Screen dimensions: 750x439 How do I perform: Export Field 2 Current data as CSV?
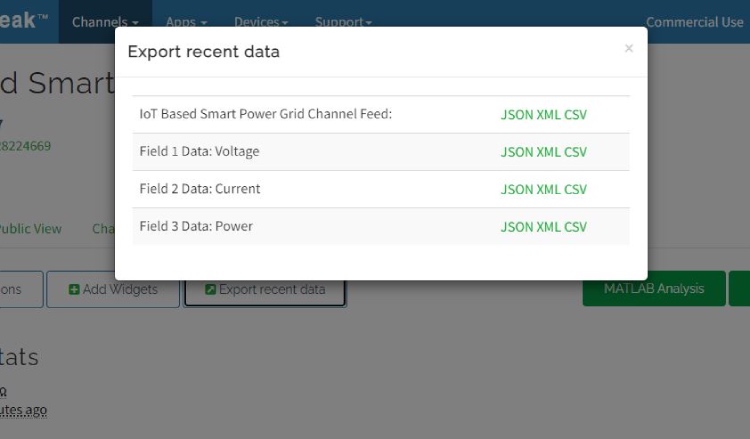coord(575,189)
